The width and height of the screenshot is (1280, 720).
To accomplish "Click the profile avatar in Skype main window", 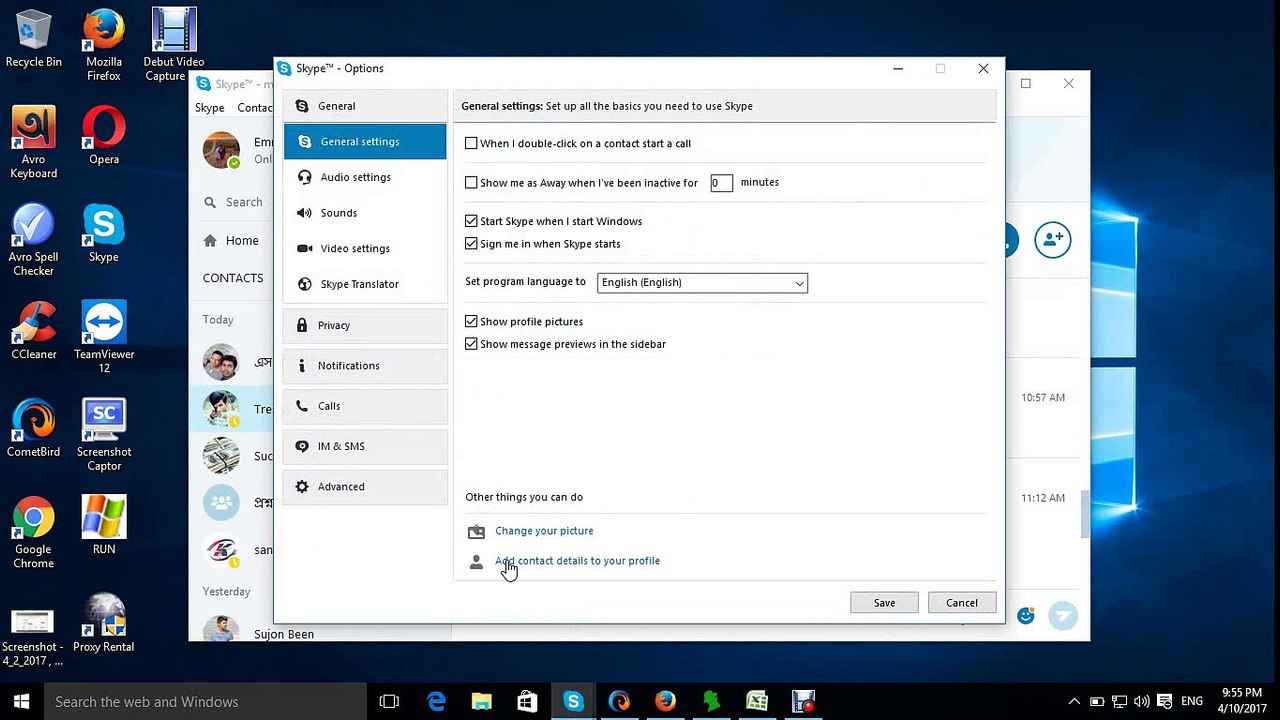I will (221, 150).
